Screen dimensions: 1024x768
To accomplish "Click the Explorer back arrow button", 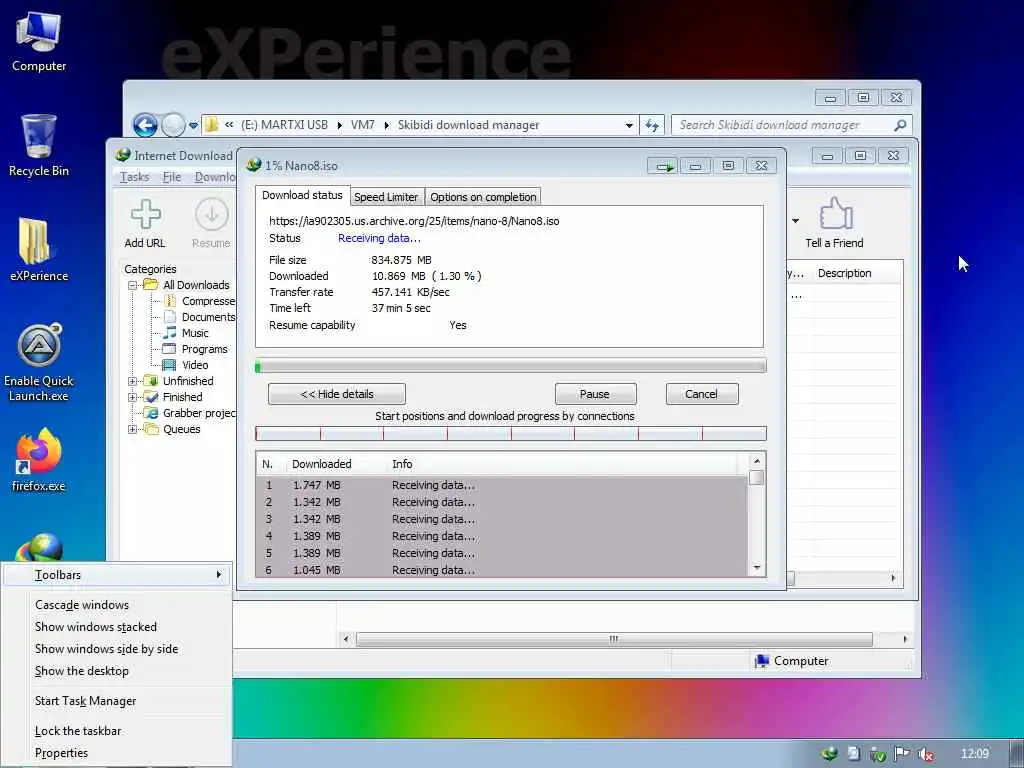I will tap(145, 125).
